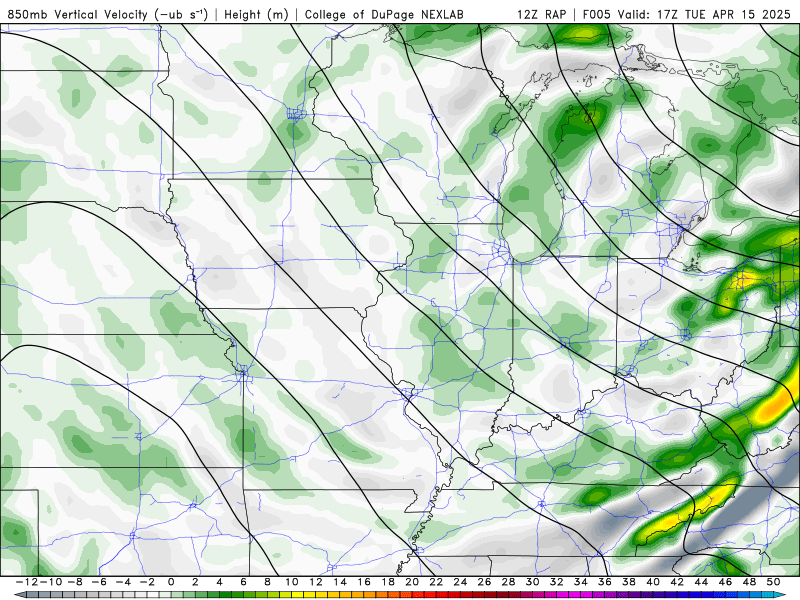Click the 14 value on the color scale
The image size is (800, 600).
pos(340,582)
